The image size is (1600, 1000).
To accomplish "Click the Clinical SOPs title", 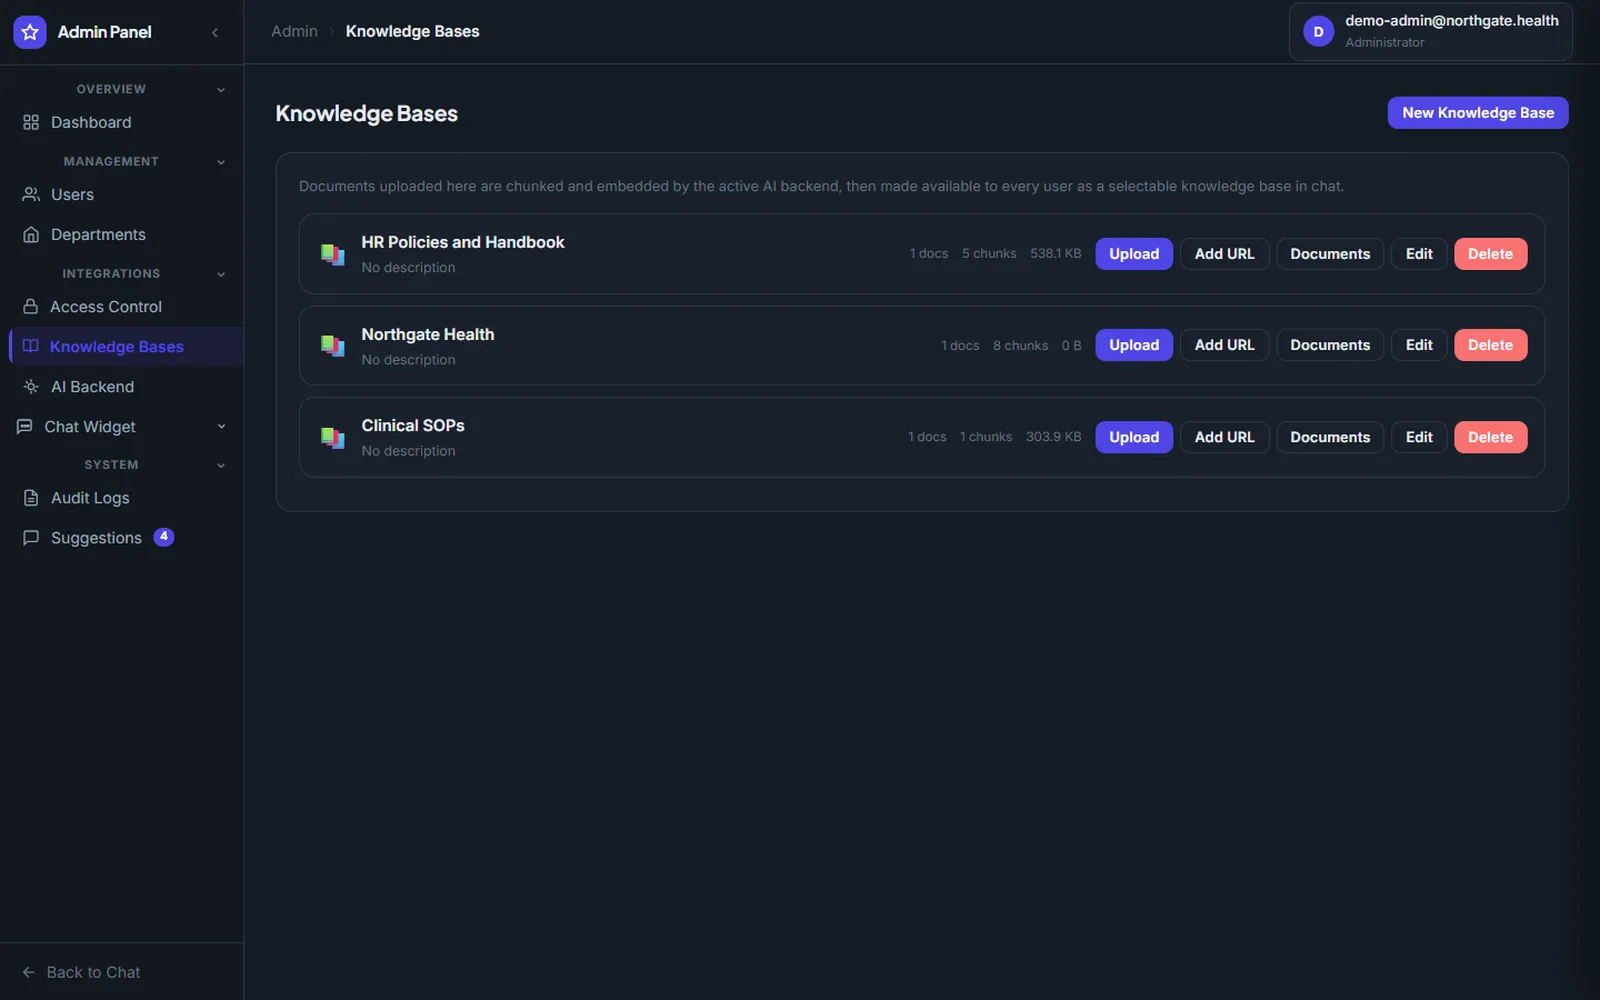I will pyautogui.click(x=413, y=425).
